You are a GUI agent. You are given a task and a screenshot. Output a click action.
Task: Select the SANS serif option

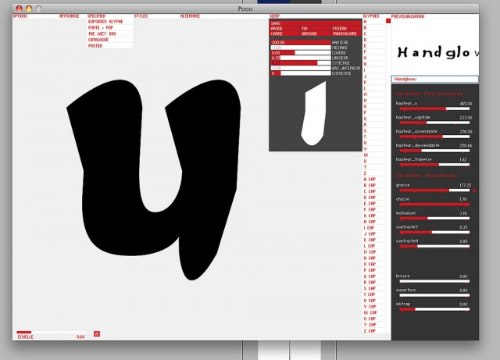click(x=276, y=24)
